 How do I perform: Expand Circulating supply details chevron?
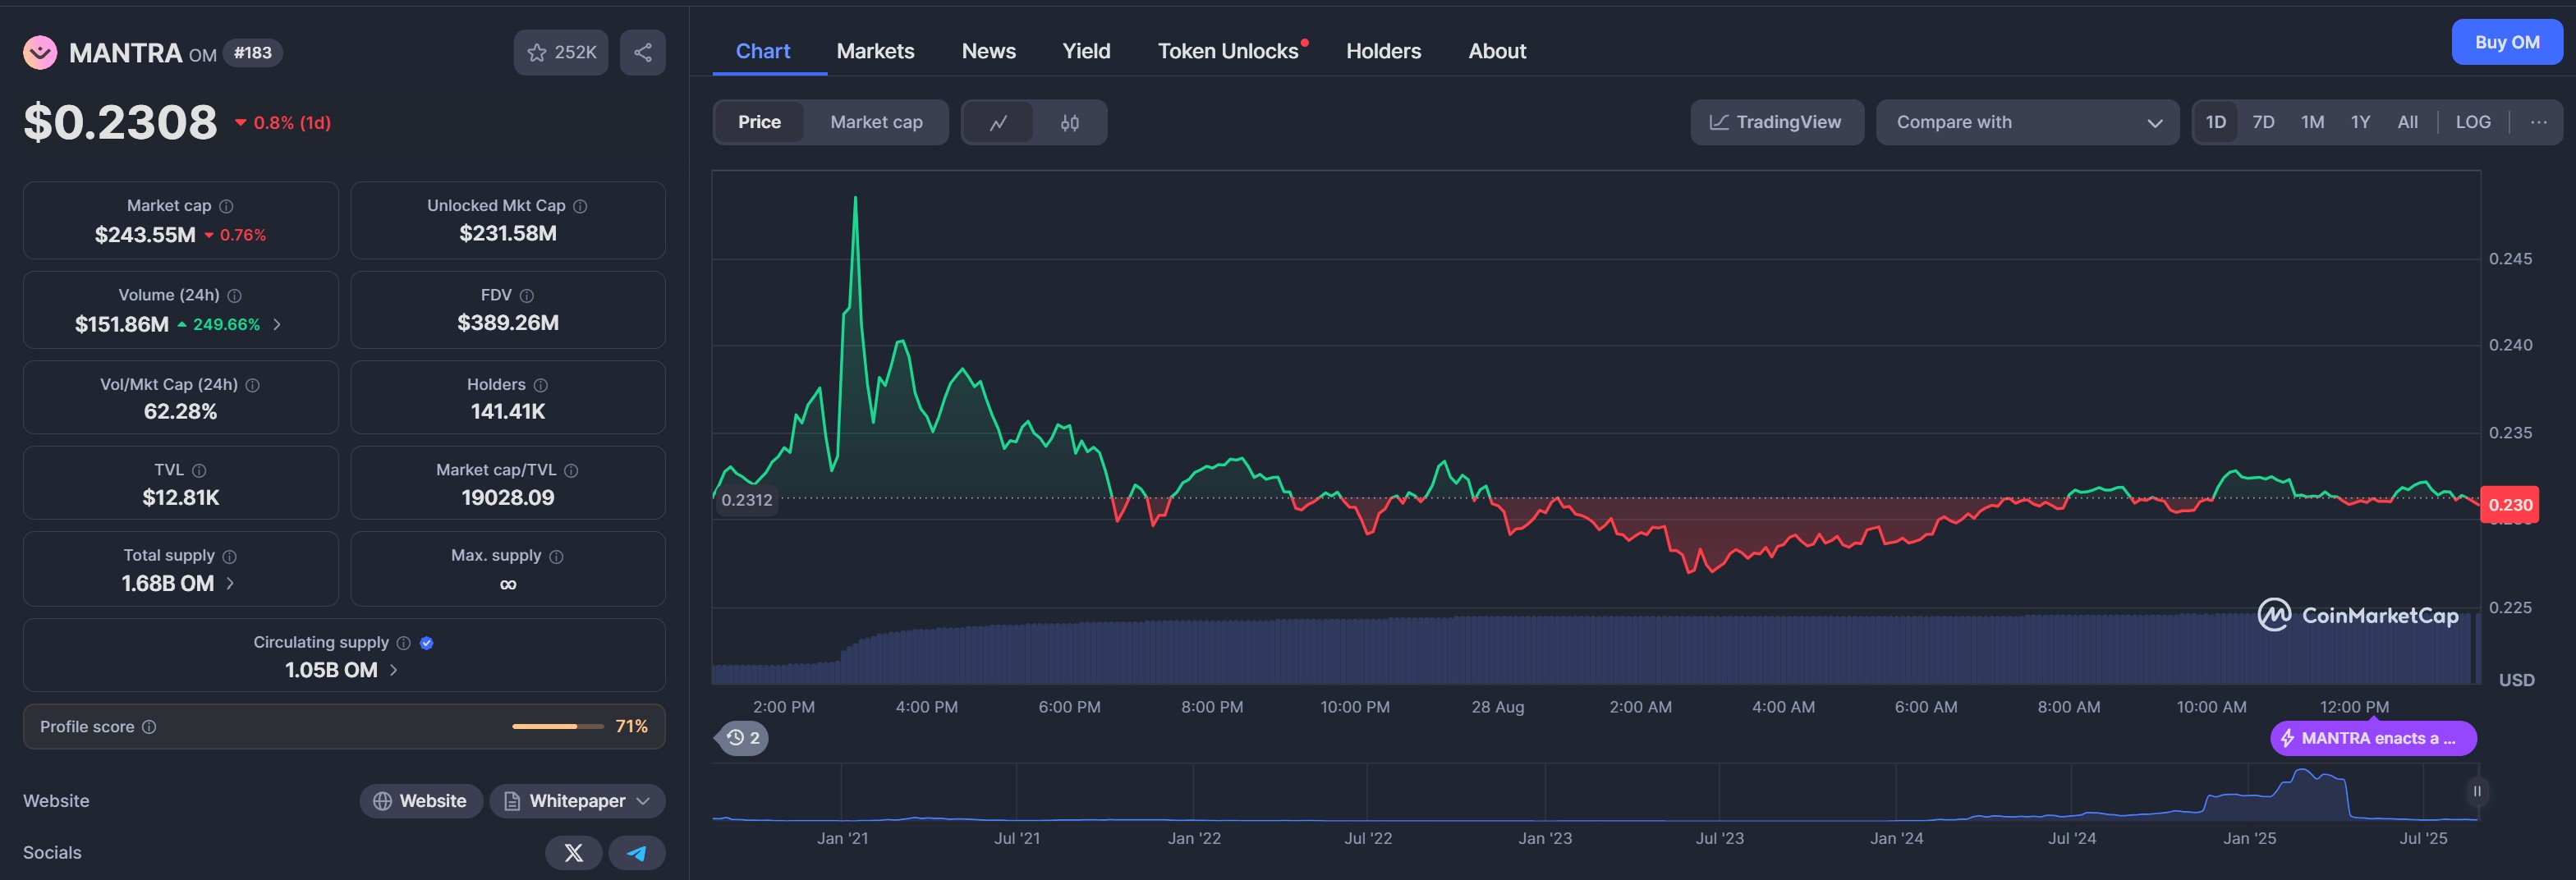393,670
